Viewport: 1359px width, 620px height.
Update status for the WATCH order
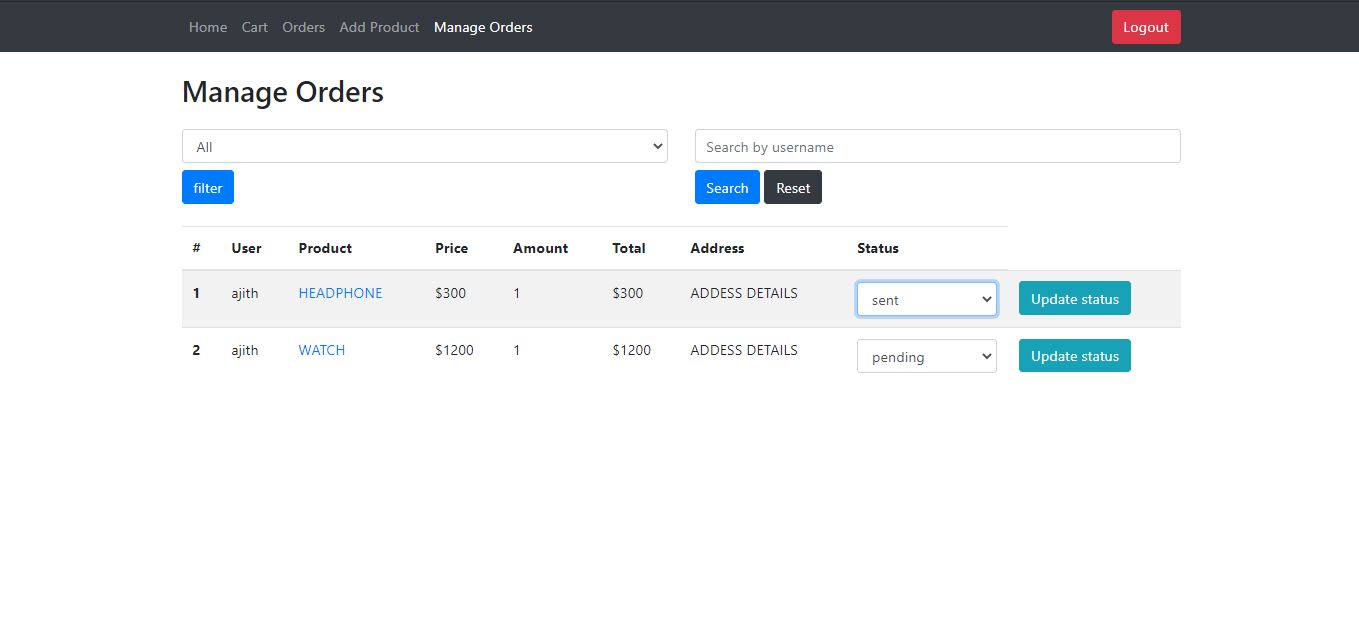[x=1075, y=355]
